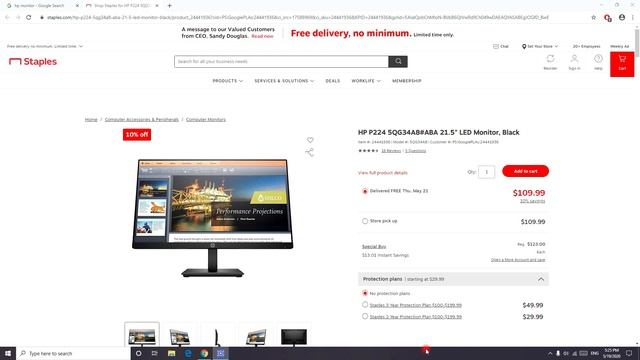Select the first front-view monitor thumbnail
This screenshot has height=360, width=640.
point(142,336)
